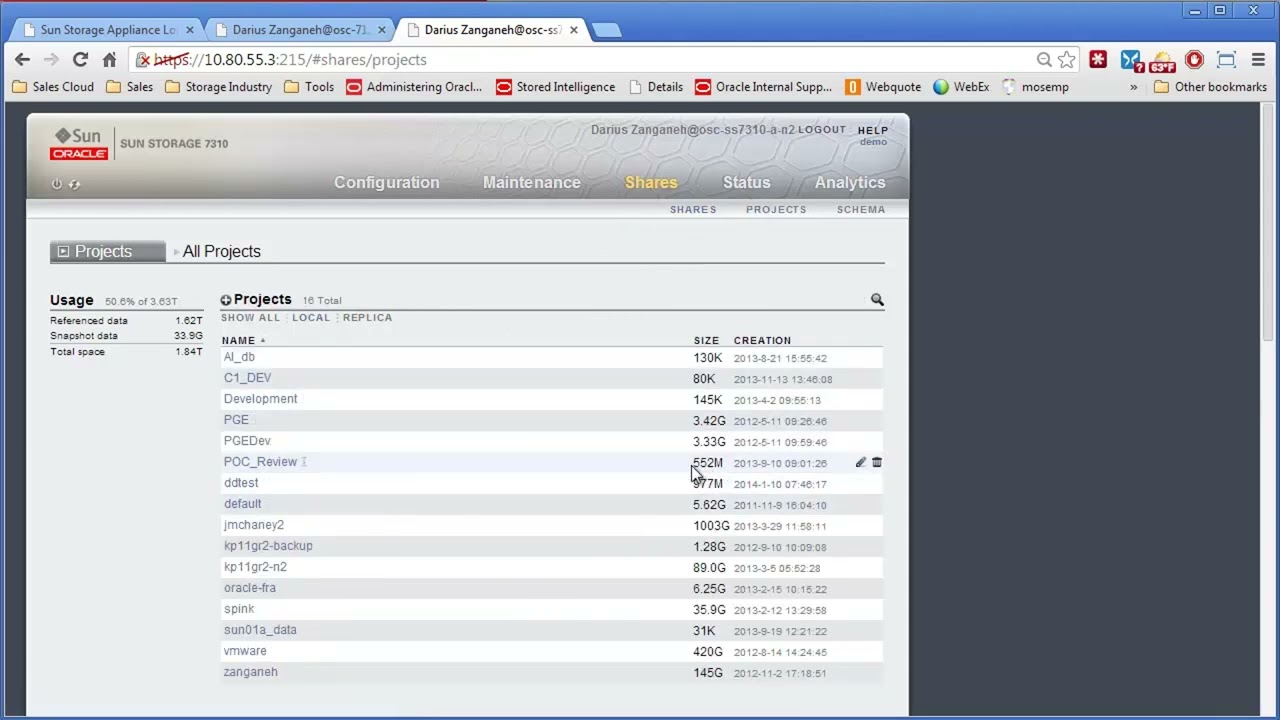The width and height of the screenshot is (1280, 720).
Task: Open the Chrome menu hamburger icon
Action: click(x=1258, y=60)
